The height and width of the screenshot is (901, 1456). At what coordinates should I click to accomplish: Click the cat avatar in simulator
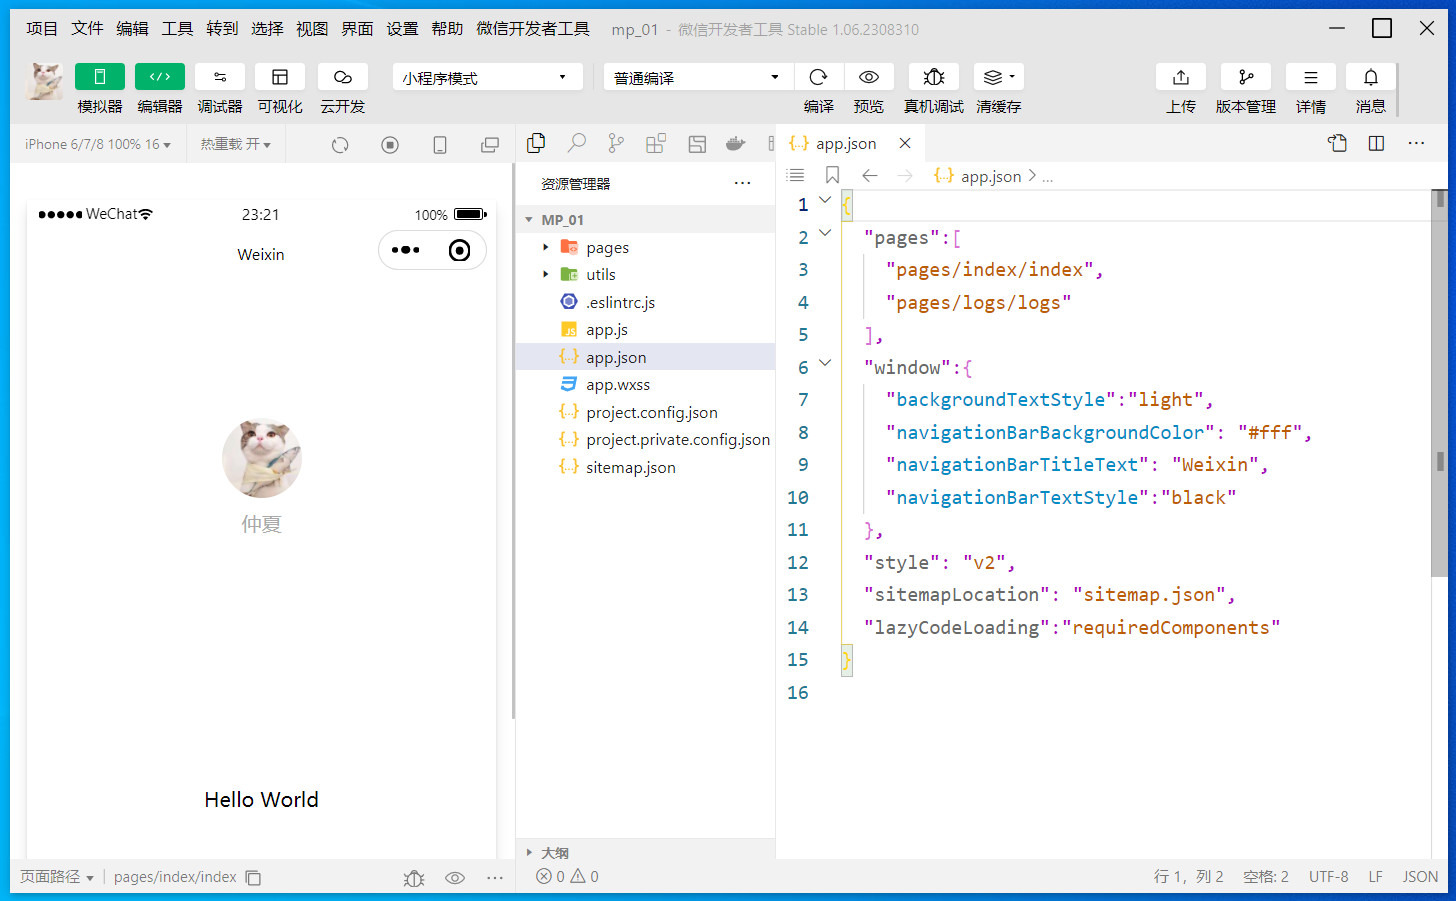point(262,458)
